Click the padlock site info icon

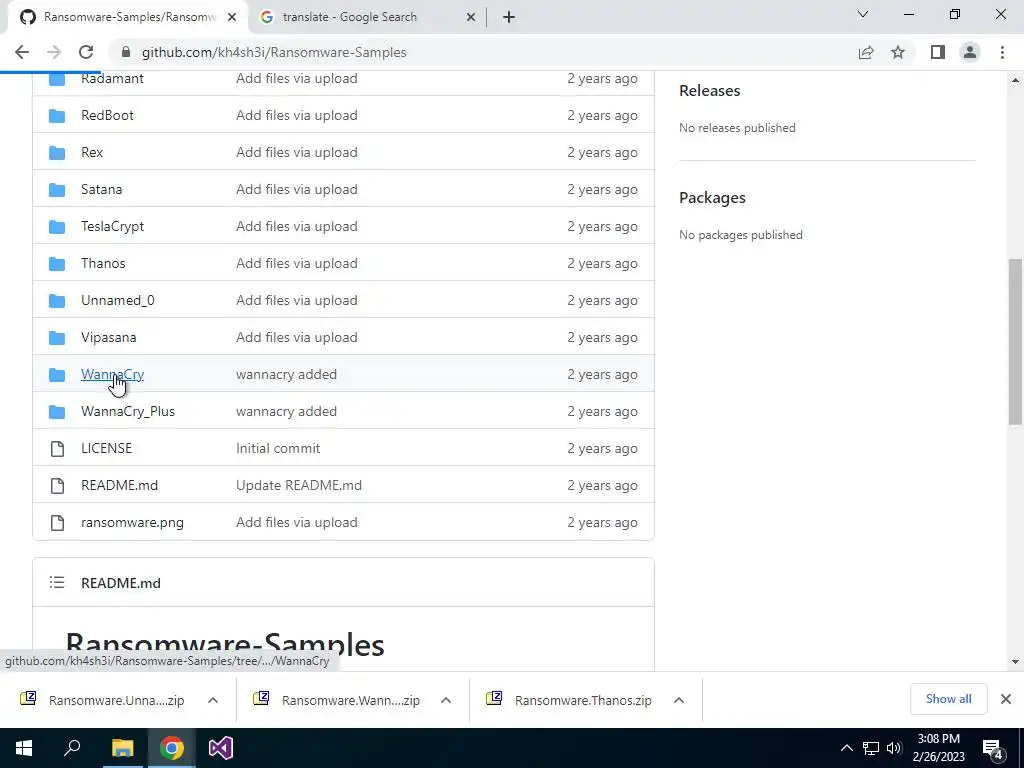click(126, 52)
